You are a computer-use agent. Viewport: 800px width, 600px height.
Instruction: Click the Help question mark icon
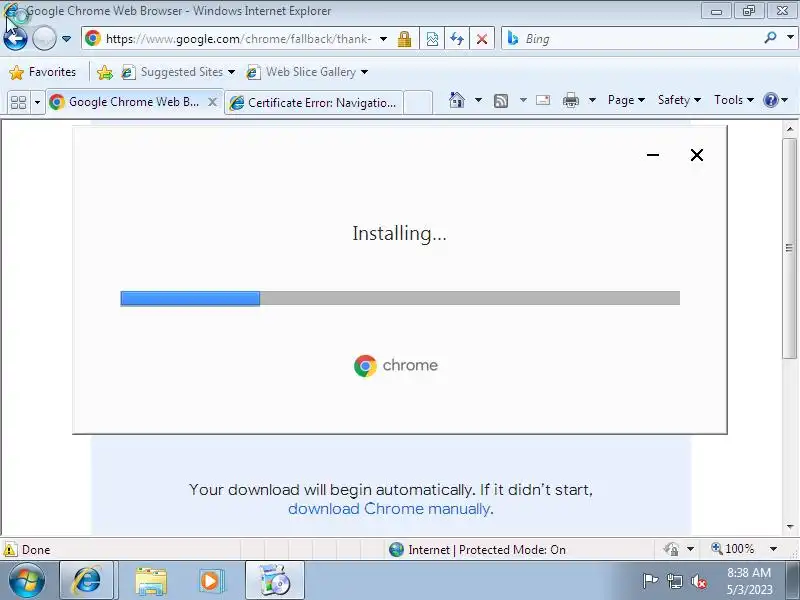[770, 100]
